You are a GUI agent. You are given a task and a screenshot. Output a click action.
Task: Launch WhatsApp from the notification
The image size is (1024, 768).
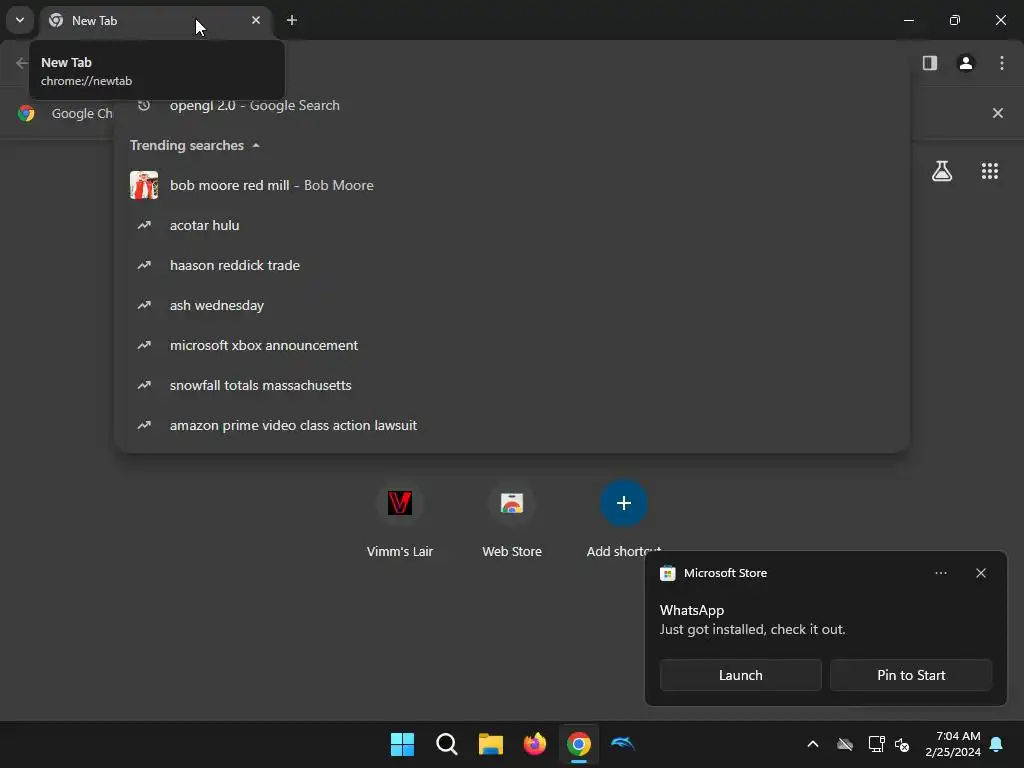click(x=741, y=675)
